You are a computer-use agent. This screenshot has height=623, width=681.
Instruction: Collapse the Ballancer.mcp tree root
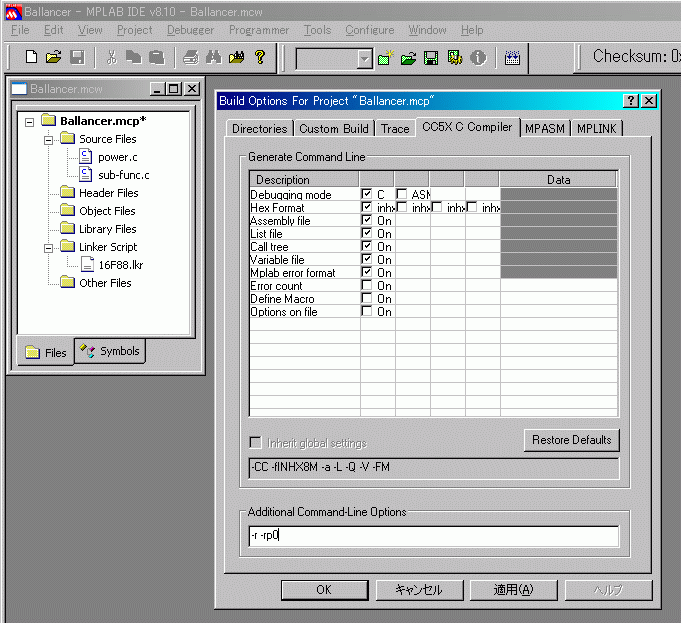pyautogui.click(x=30, y=122)
